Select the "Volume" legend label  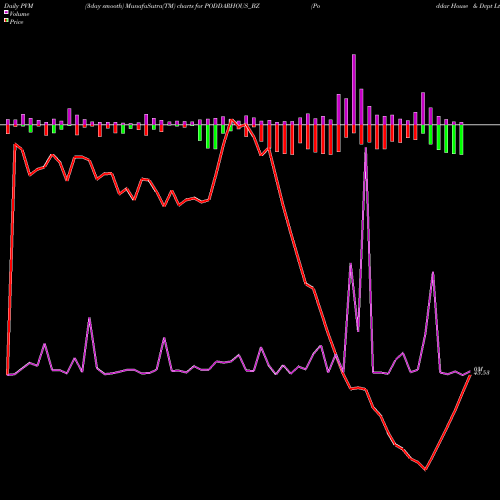19,14
